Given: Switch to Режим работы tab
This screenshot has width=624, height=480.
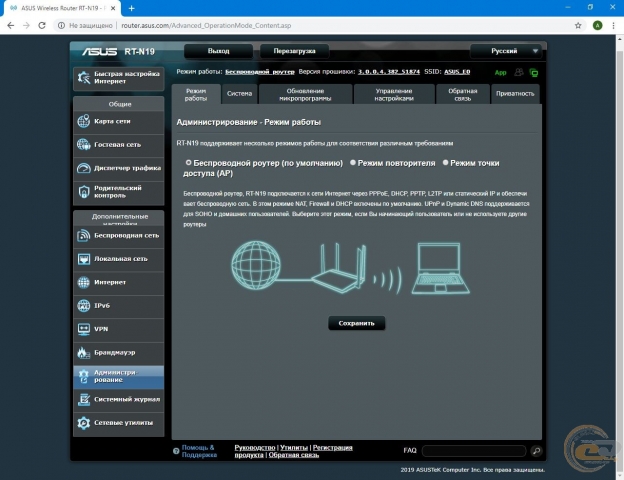Looking at the screenshot, I should (196, 94).
